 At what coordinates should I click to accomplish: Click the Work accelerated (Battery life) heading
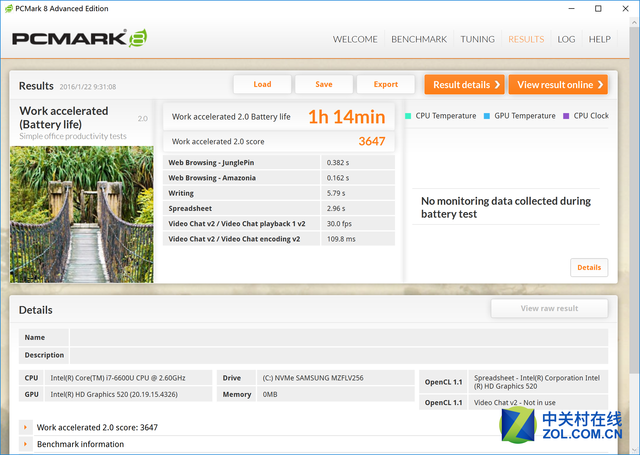pyautogui.click(x=64, y=118)
